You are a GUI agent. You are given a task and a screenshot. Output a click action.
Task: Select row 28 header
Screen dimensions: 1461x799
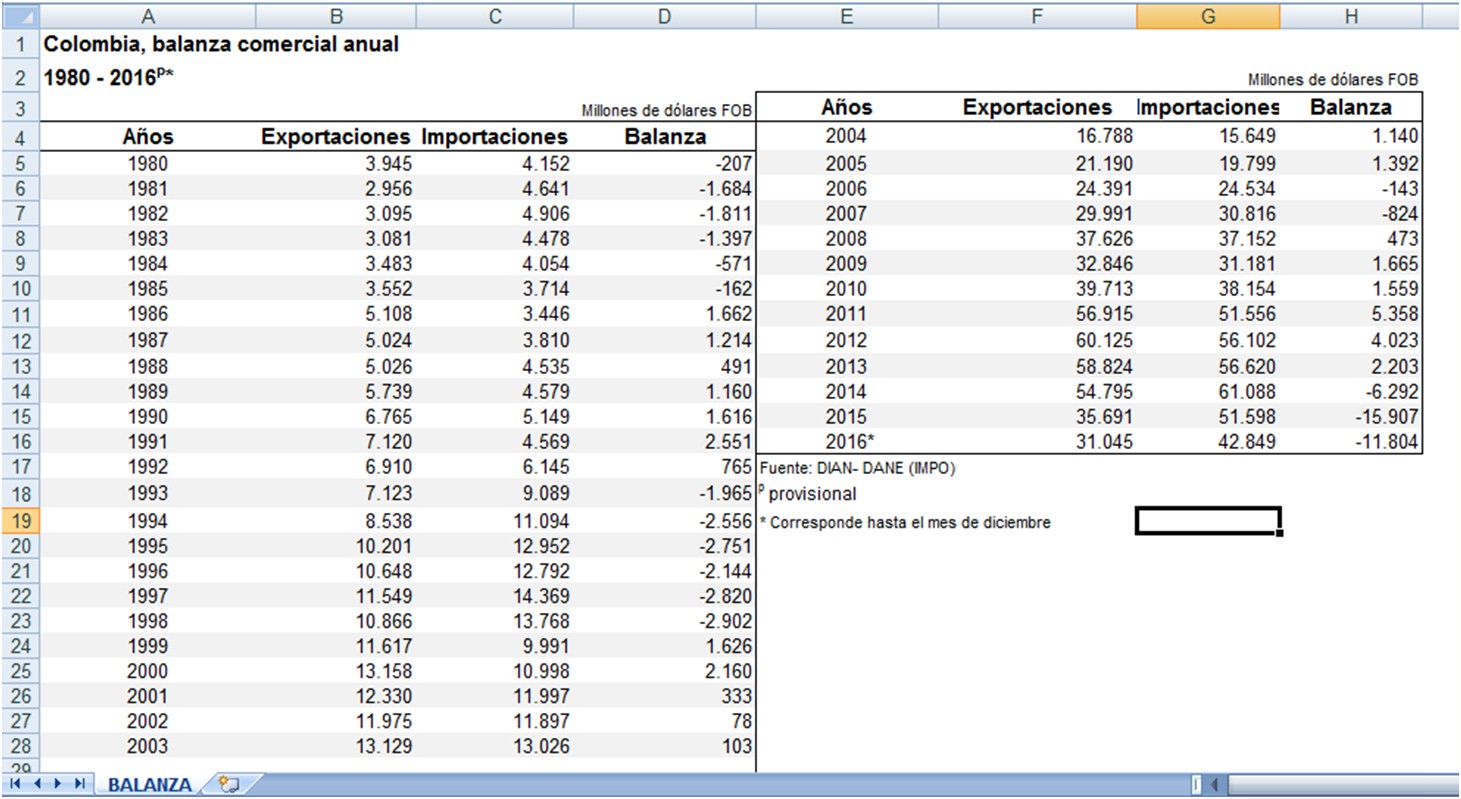21,746
